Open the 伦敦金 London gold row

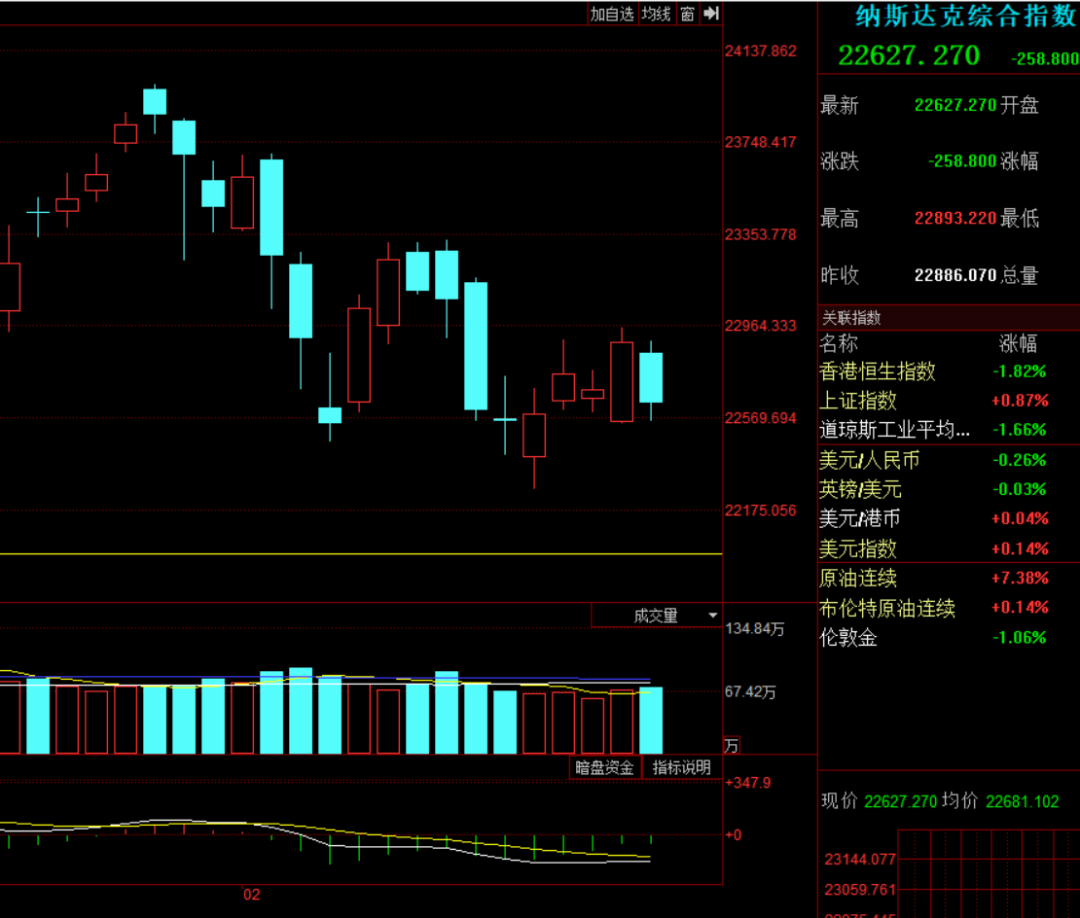pyautogui.click(x=948, y=638)
